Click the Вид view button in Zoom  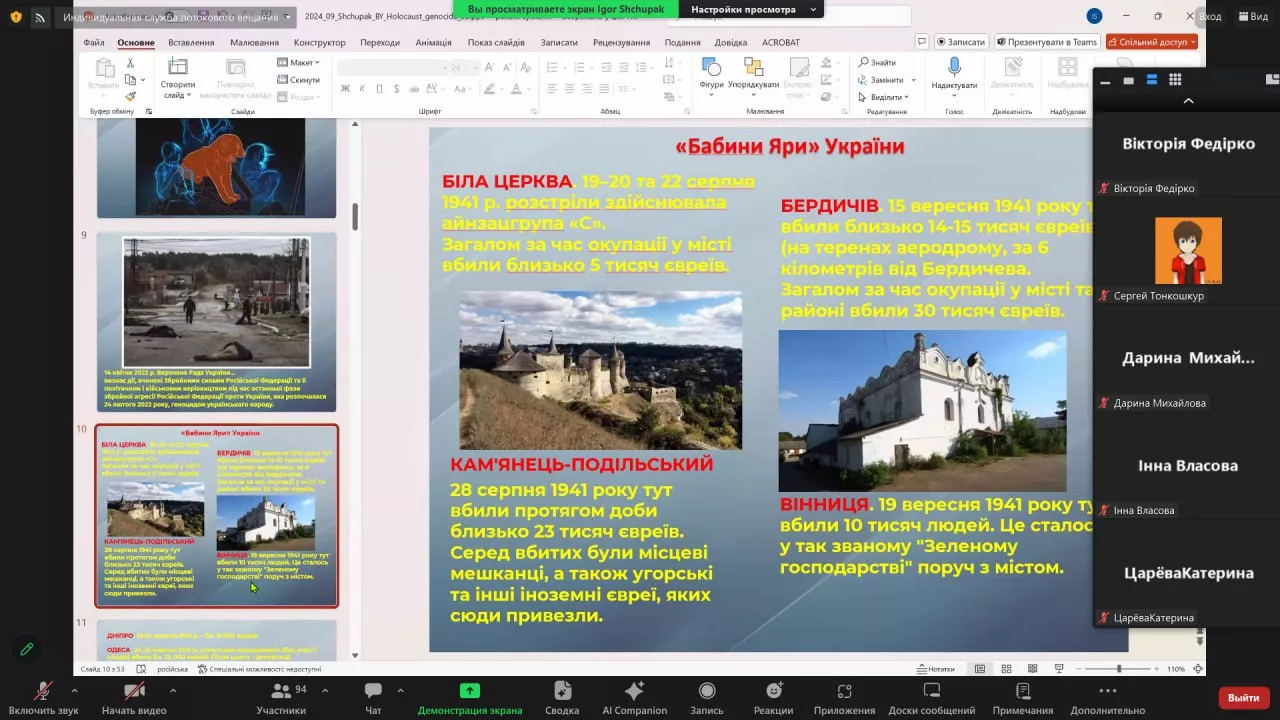point(1253,16)
